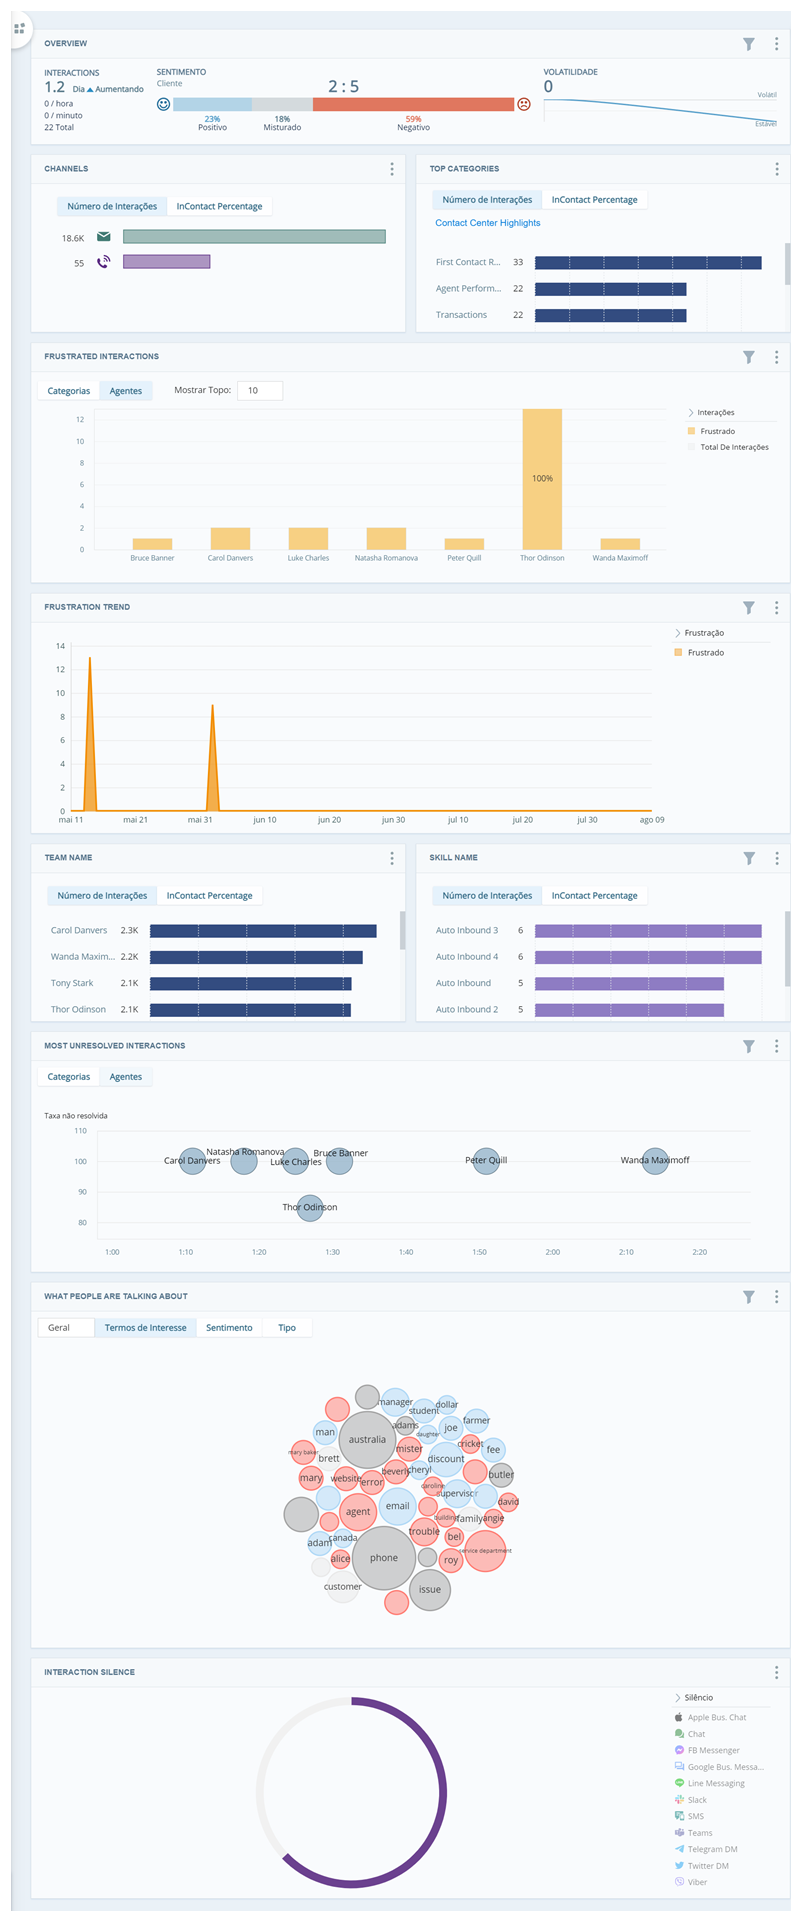Screen dimensions: 803x1923
Task: Toggle FB Messenger legend item
Action: 707,1750
